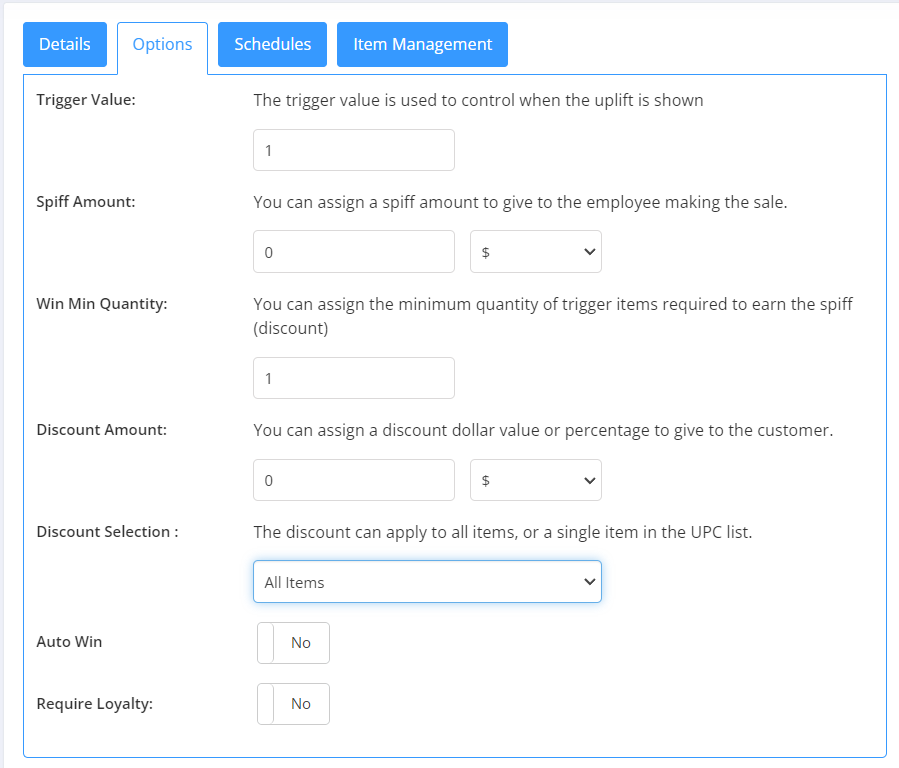Open the Schedules tab
Viewport: 899px width, 768px height.
[272, 44]
